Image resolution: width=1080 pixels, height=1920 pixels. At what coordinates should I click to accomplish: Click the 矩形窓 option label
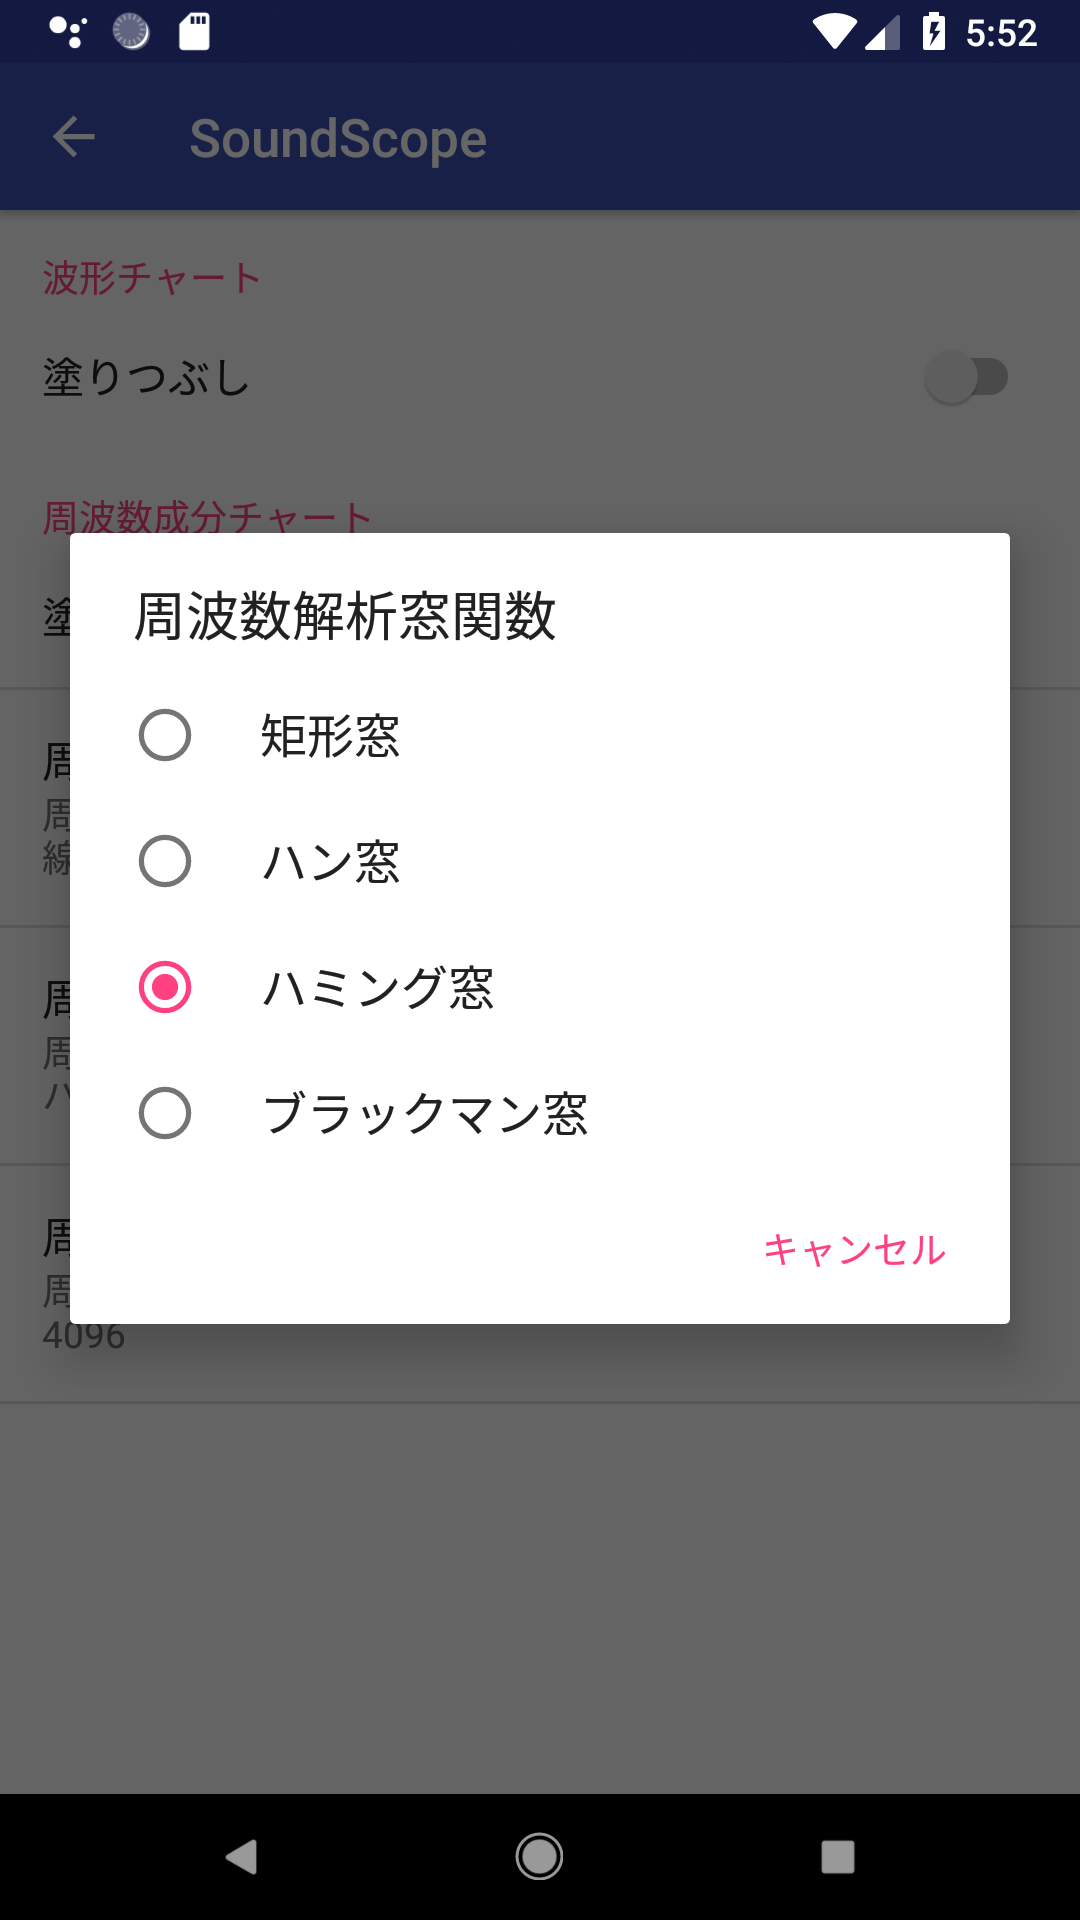click(330, 736)
